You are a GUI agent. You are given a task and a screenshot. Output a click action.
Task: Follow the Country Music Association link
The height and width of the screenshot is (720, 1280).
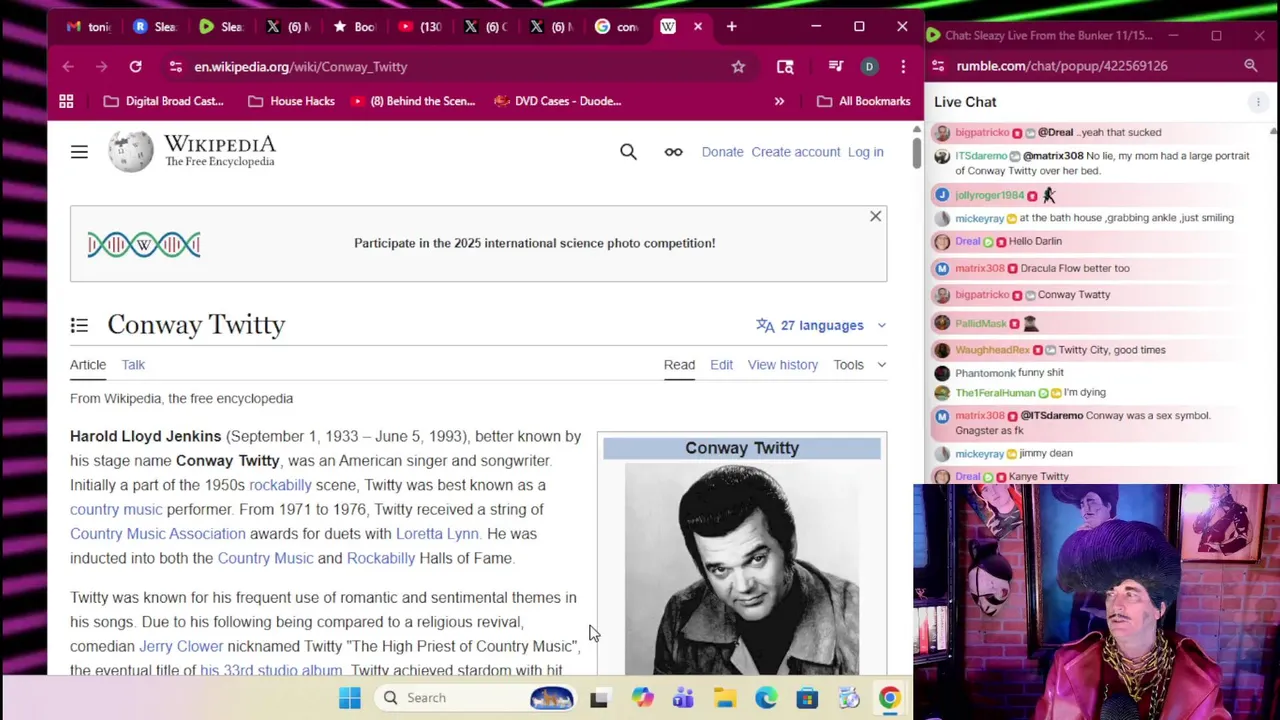[158, 534]
